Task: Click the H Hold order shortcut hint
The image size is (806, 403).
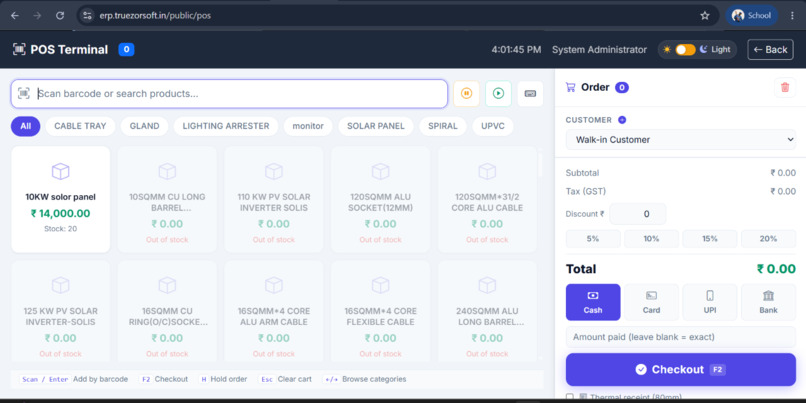Action: [223, 379]
